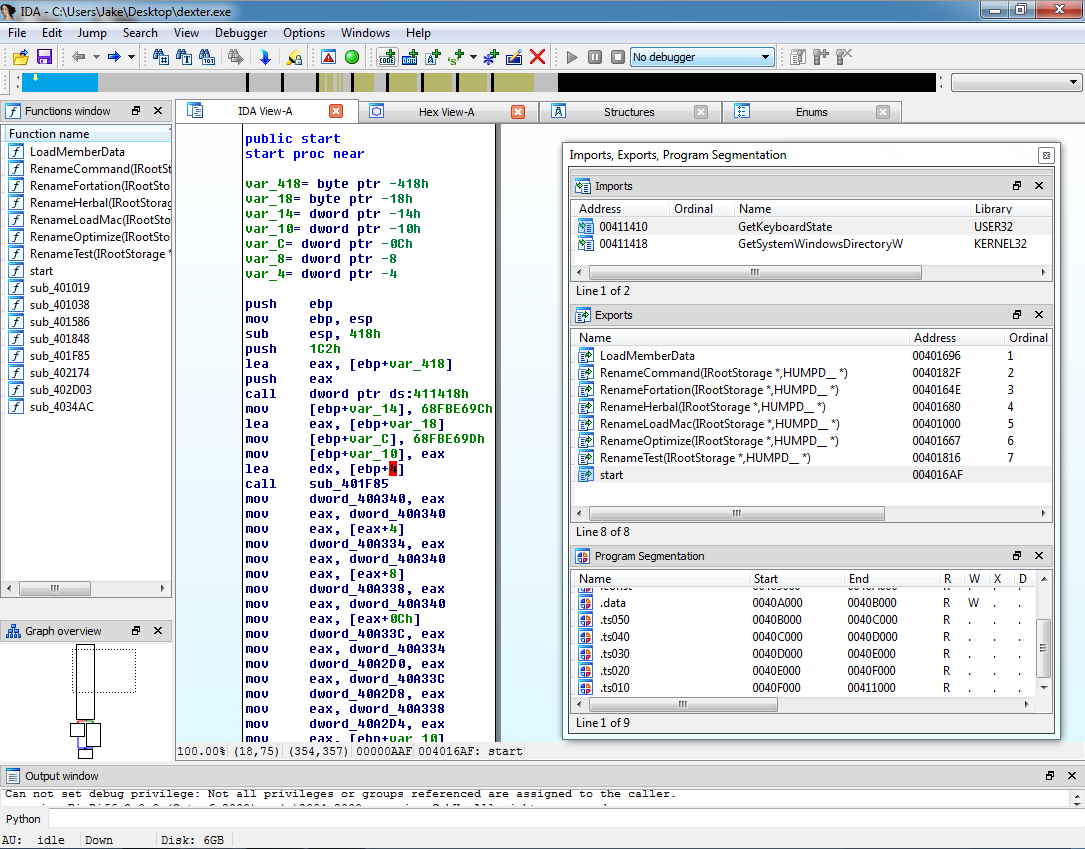This screenshot has height=849, width=1085.
Task: Close the Structures tab
Action: point(701,112)
